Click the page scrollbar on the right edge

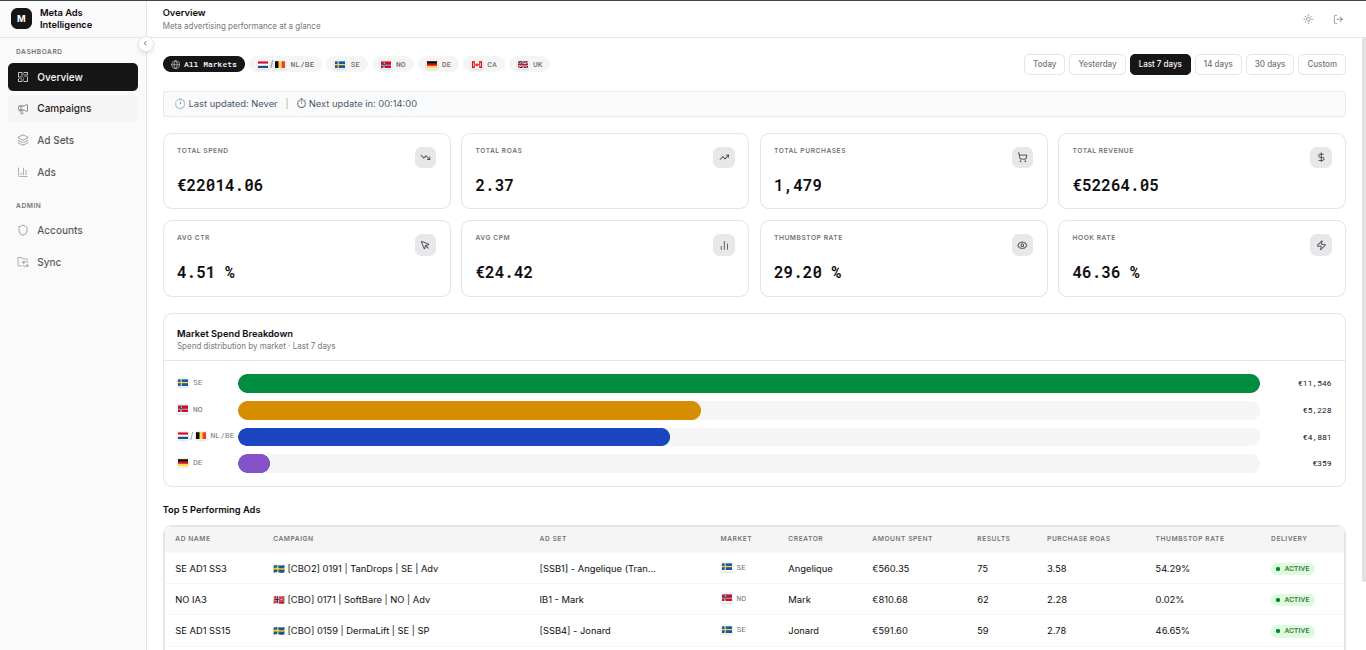[1362, 310]
